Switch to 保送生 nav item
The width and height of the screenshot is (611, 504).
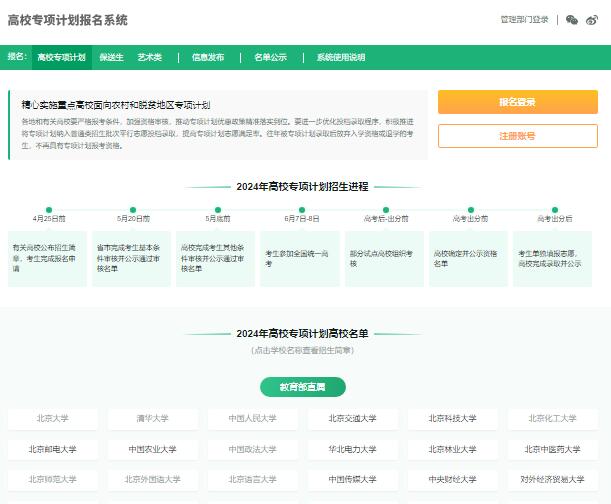pyautogui.click(x=111, y=57)
